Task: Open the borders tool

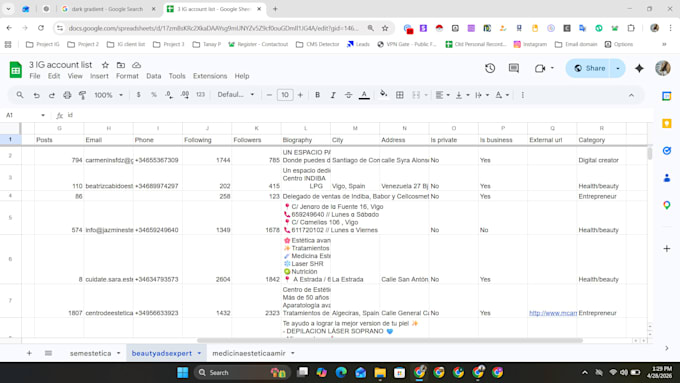Action: 400,95
